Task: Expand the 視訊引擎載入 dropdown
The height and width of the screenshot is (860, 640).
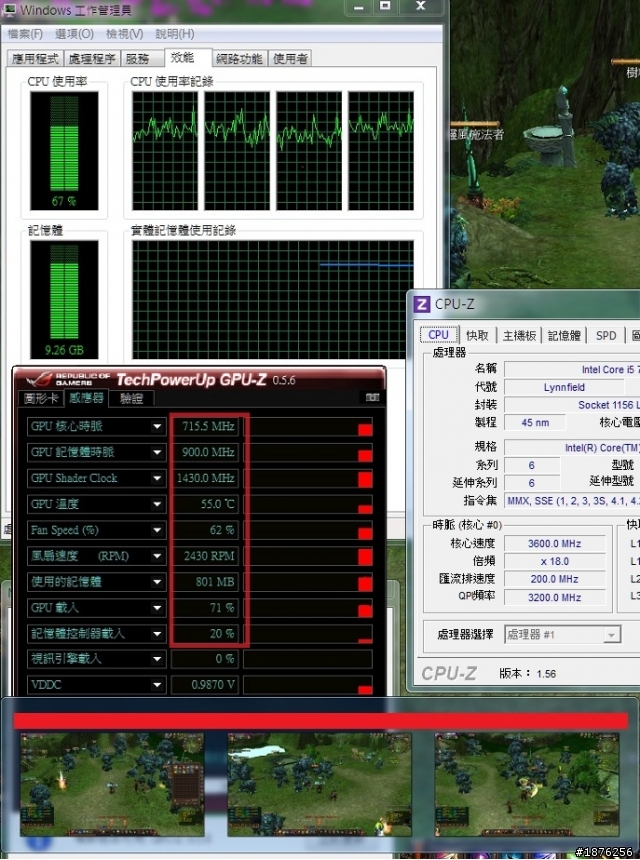Action: pyautogui.click(x=157, y=659)
